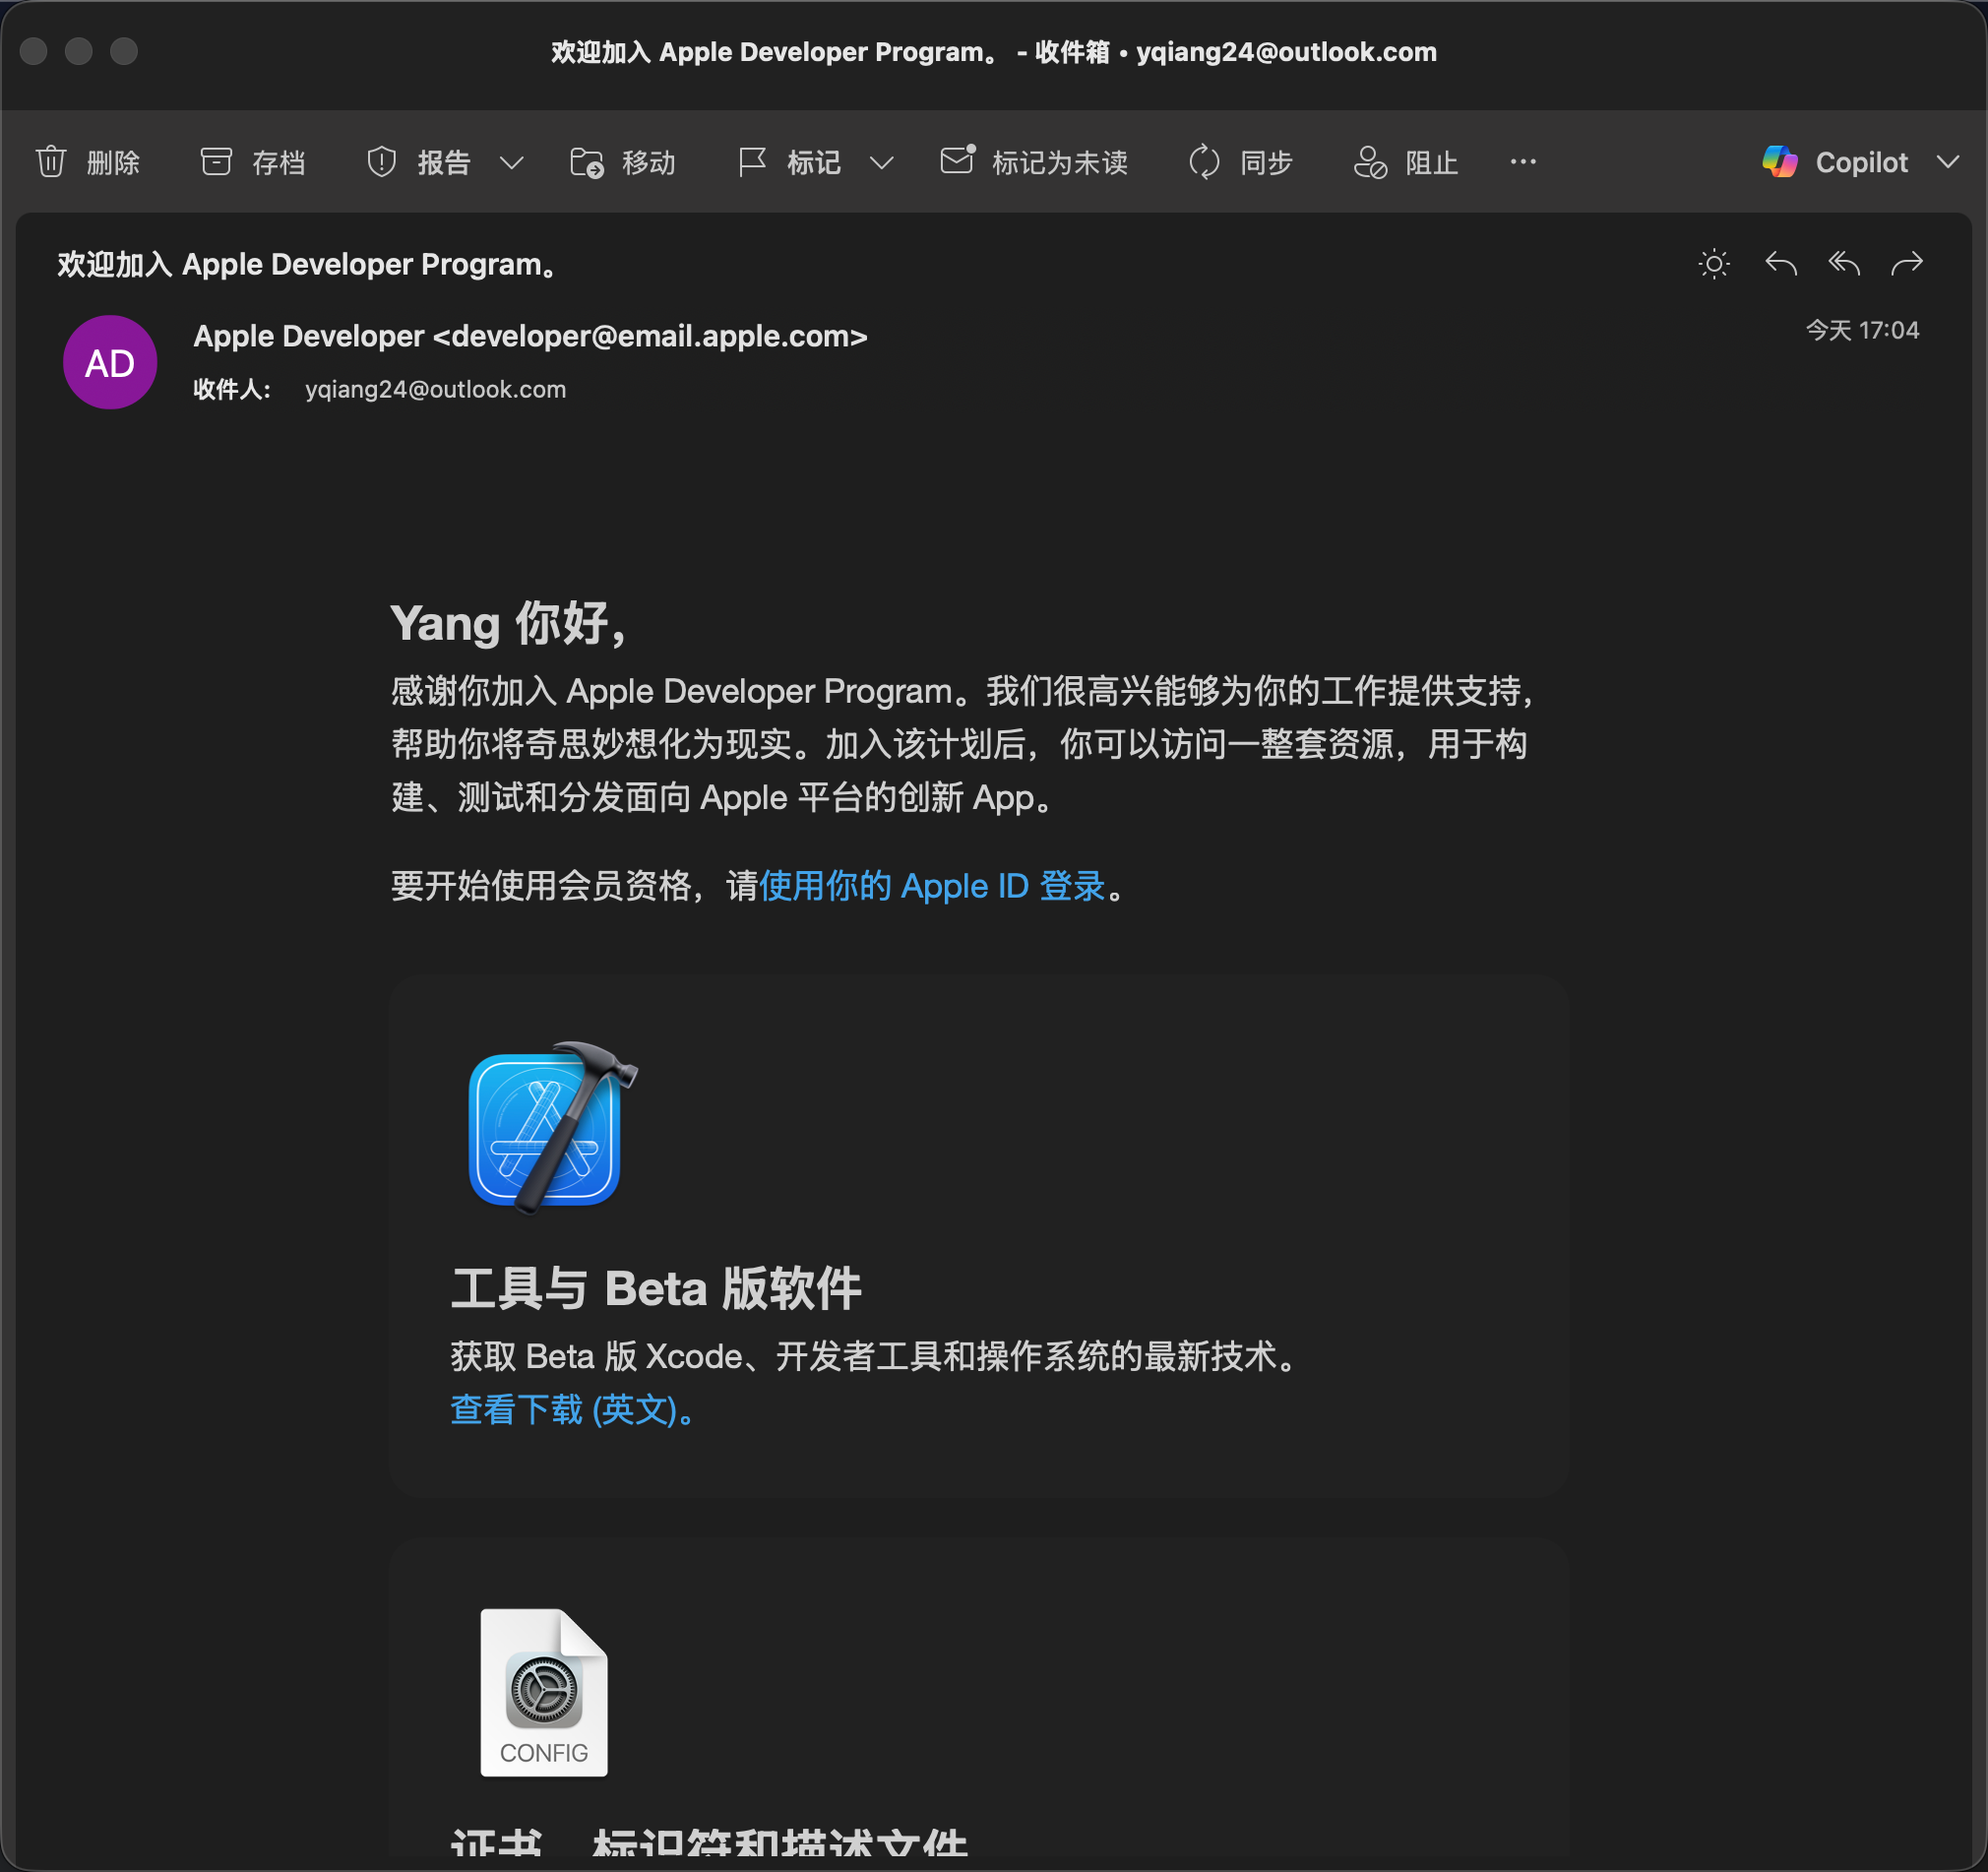
Task: Click the Move to folder icon
Action: (x=587, y=162)
